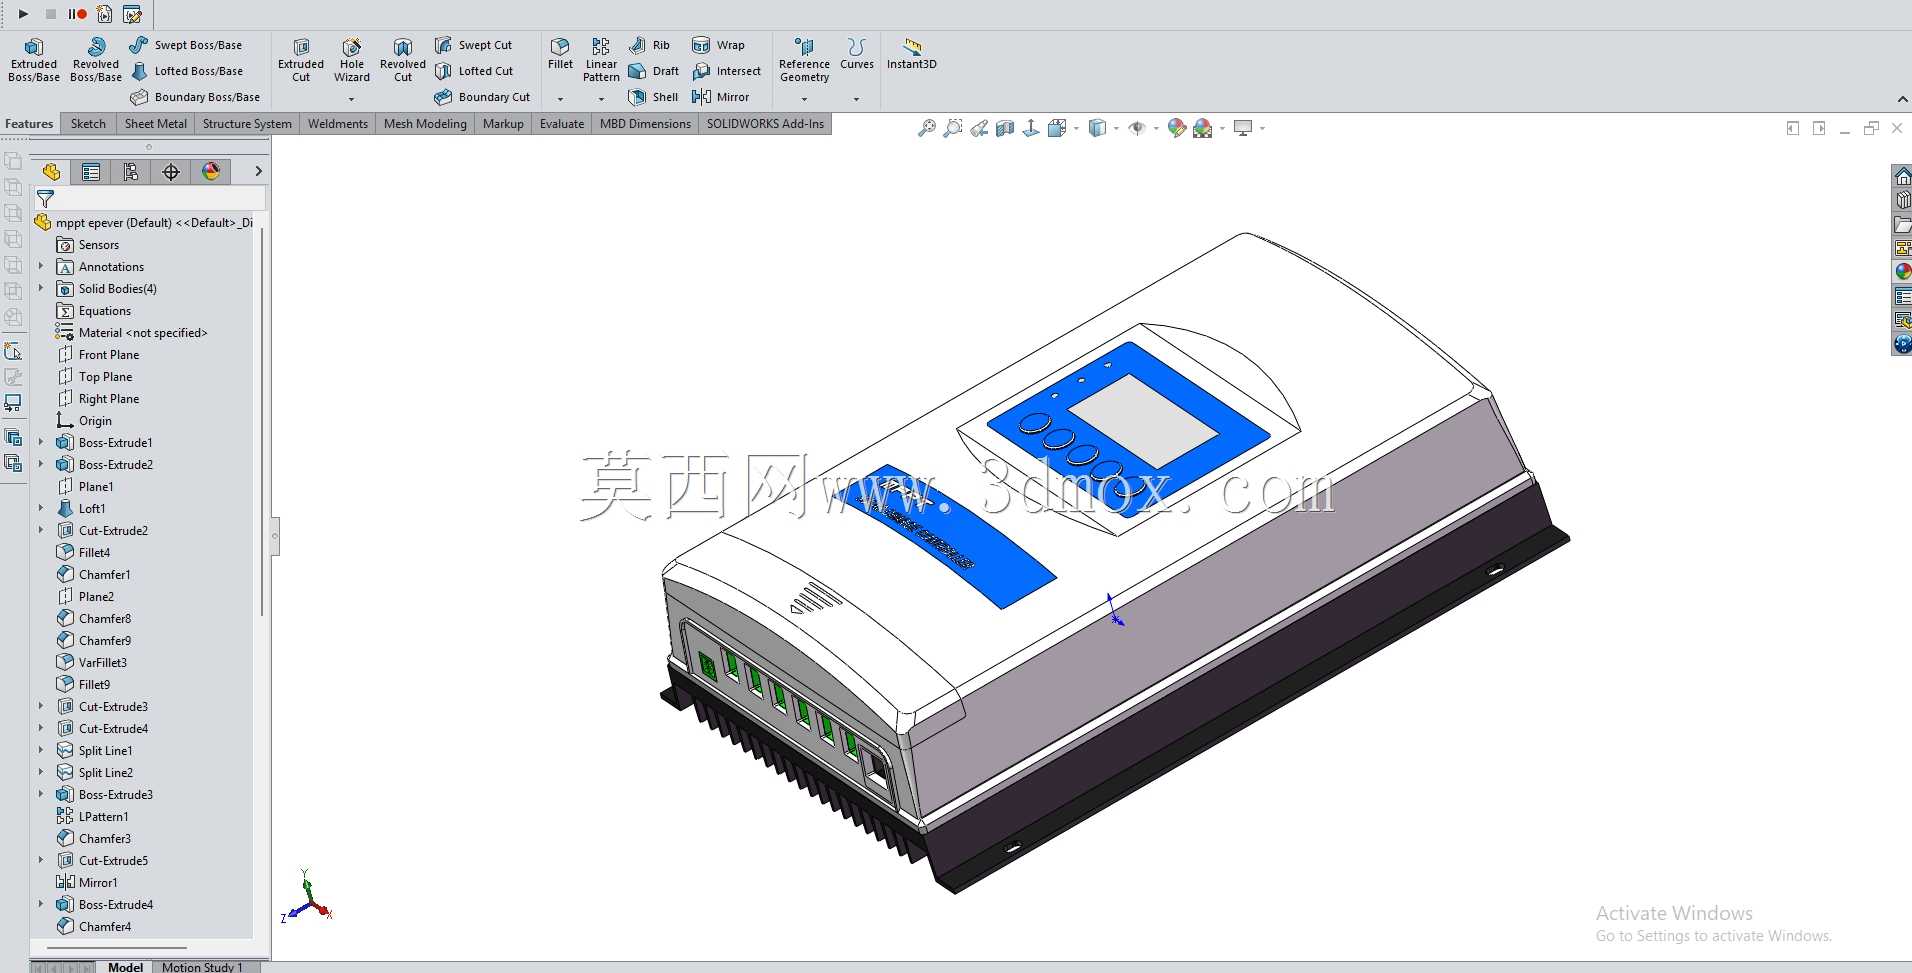Expand the Fillet dropdown arrow
The height and width of the screenshot is (973, 1912).
point(560,99)
